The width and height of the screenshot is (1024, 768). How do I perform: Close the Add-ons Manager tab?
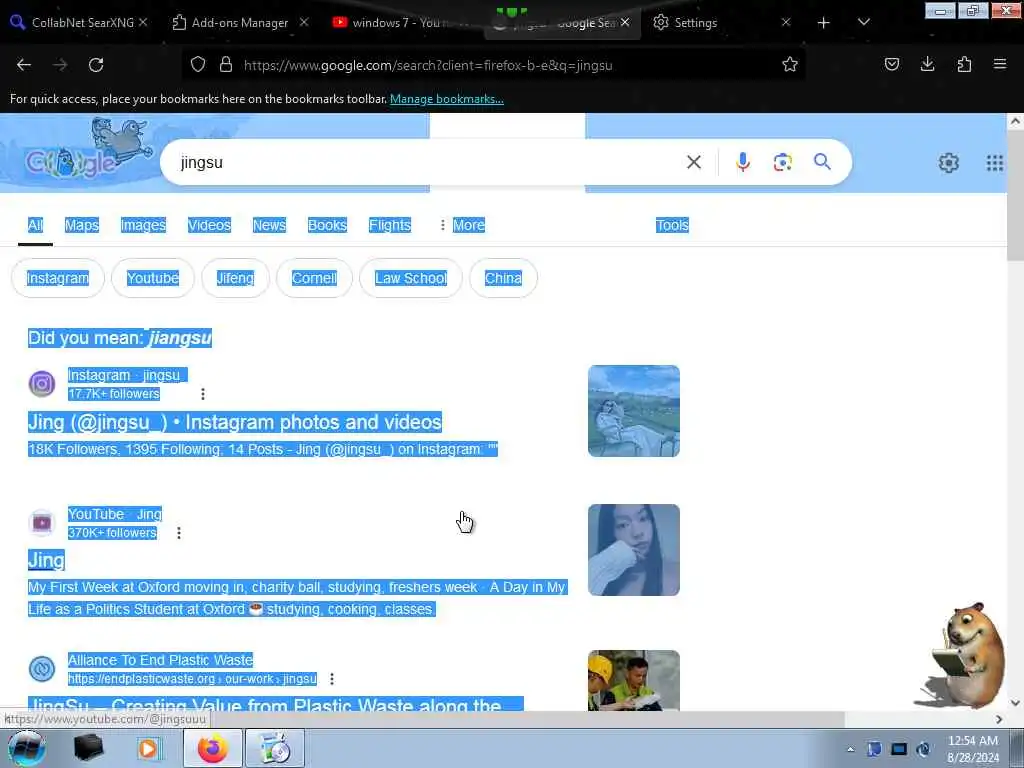click(304, 22)
